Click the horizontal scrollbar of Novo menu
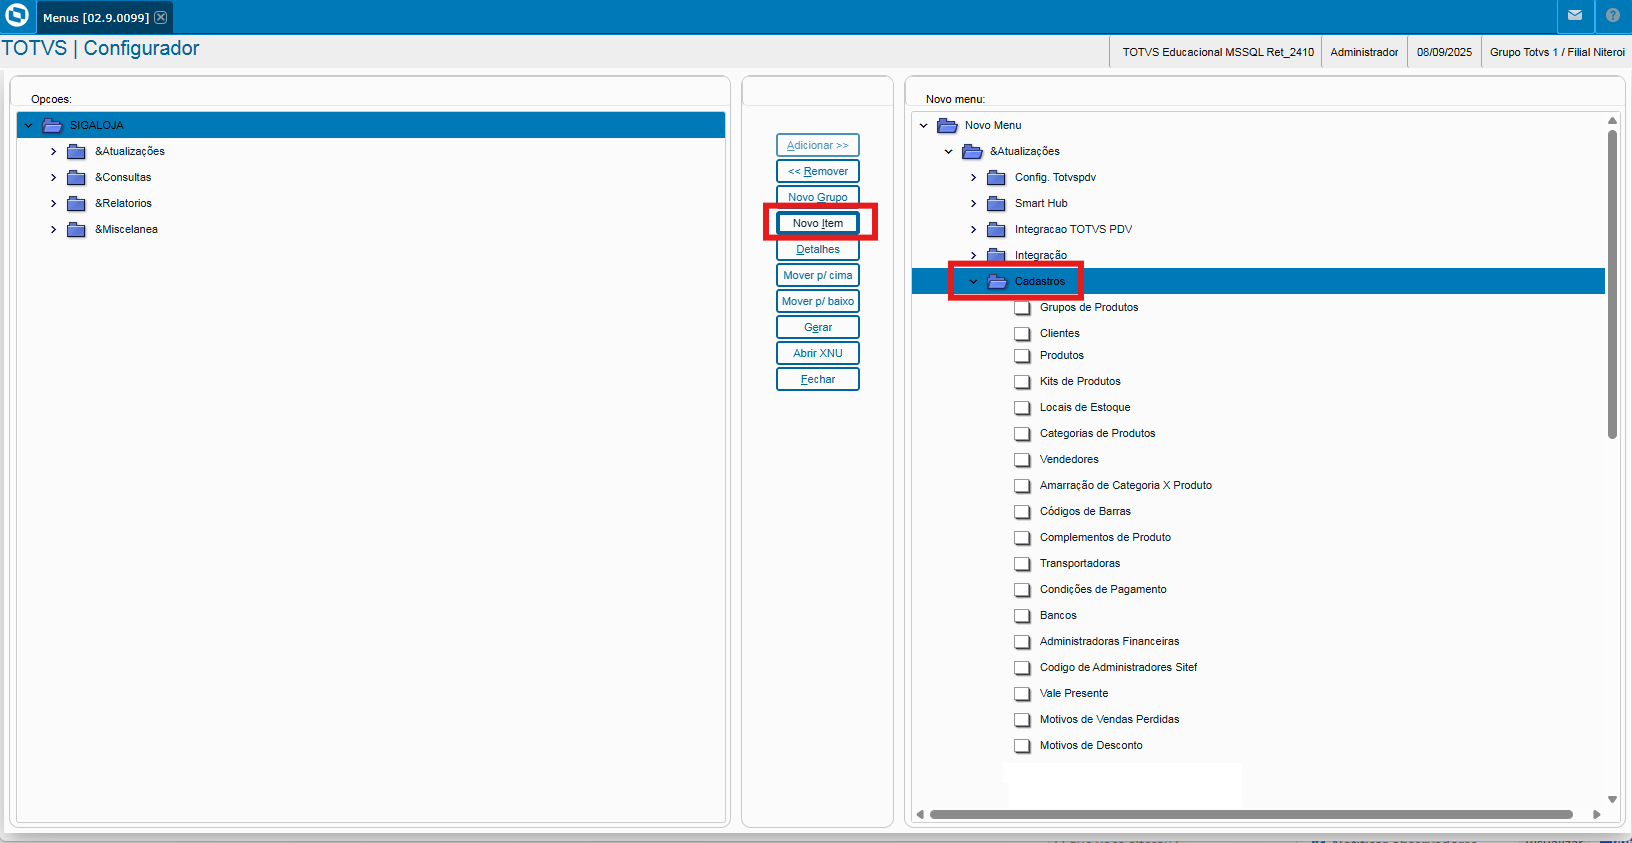 (x=1251, y=814)
